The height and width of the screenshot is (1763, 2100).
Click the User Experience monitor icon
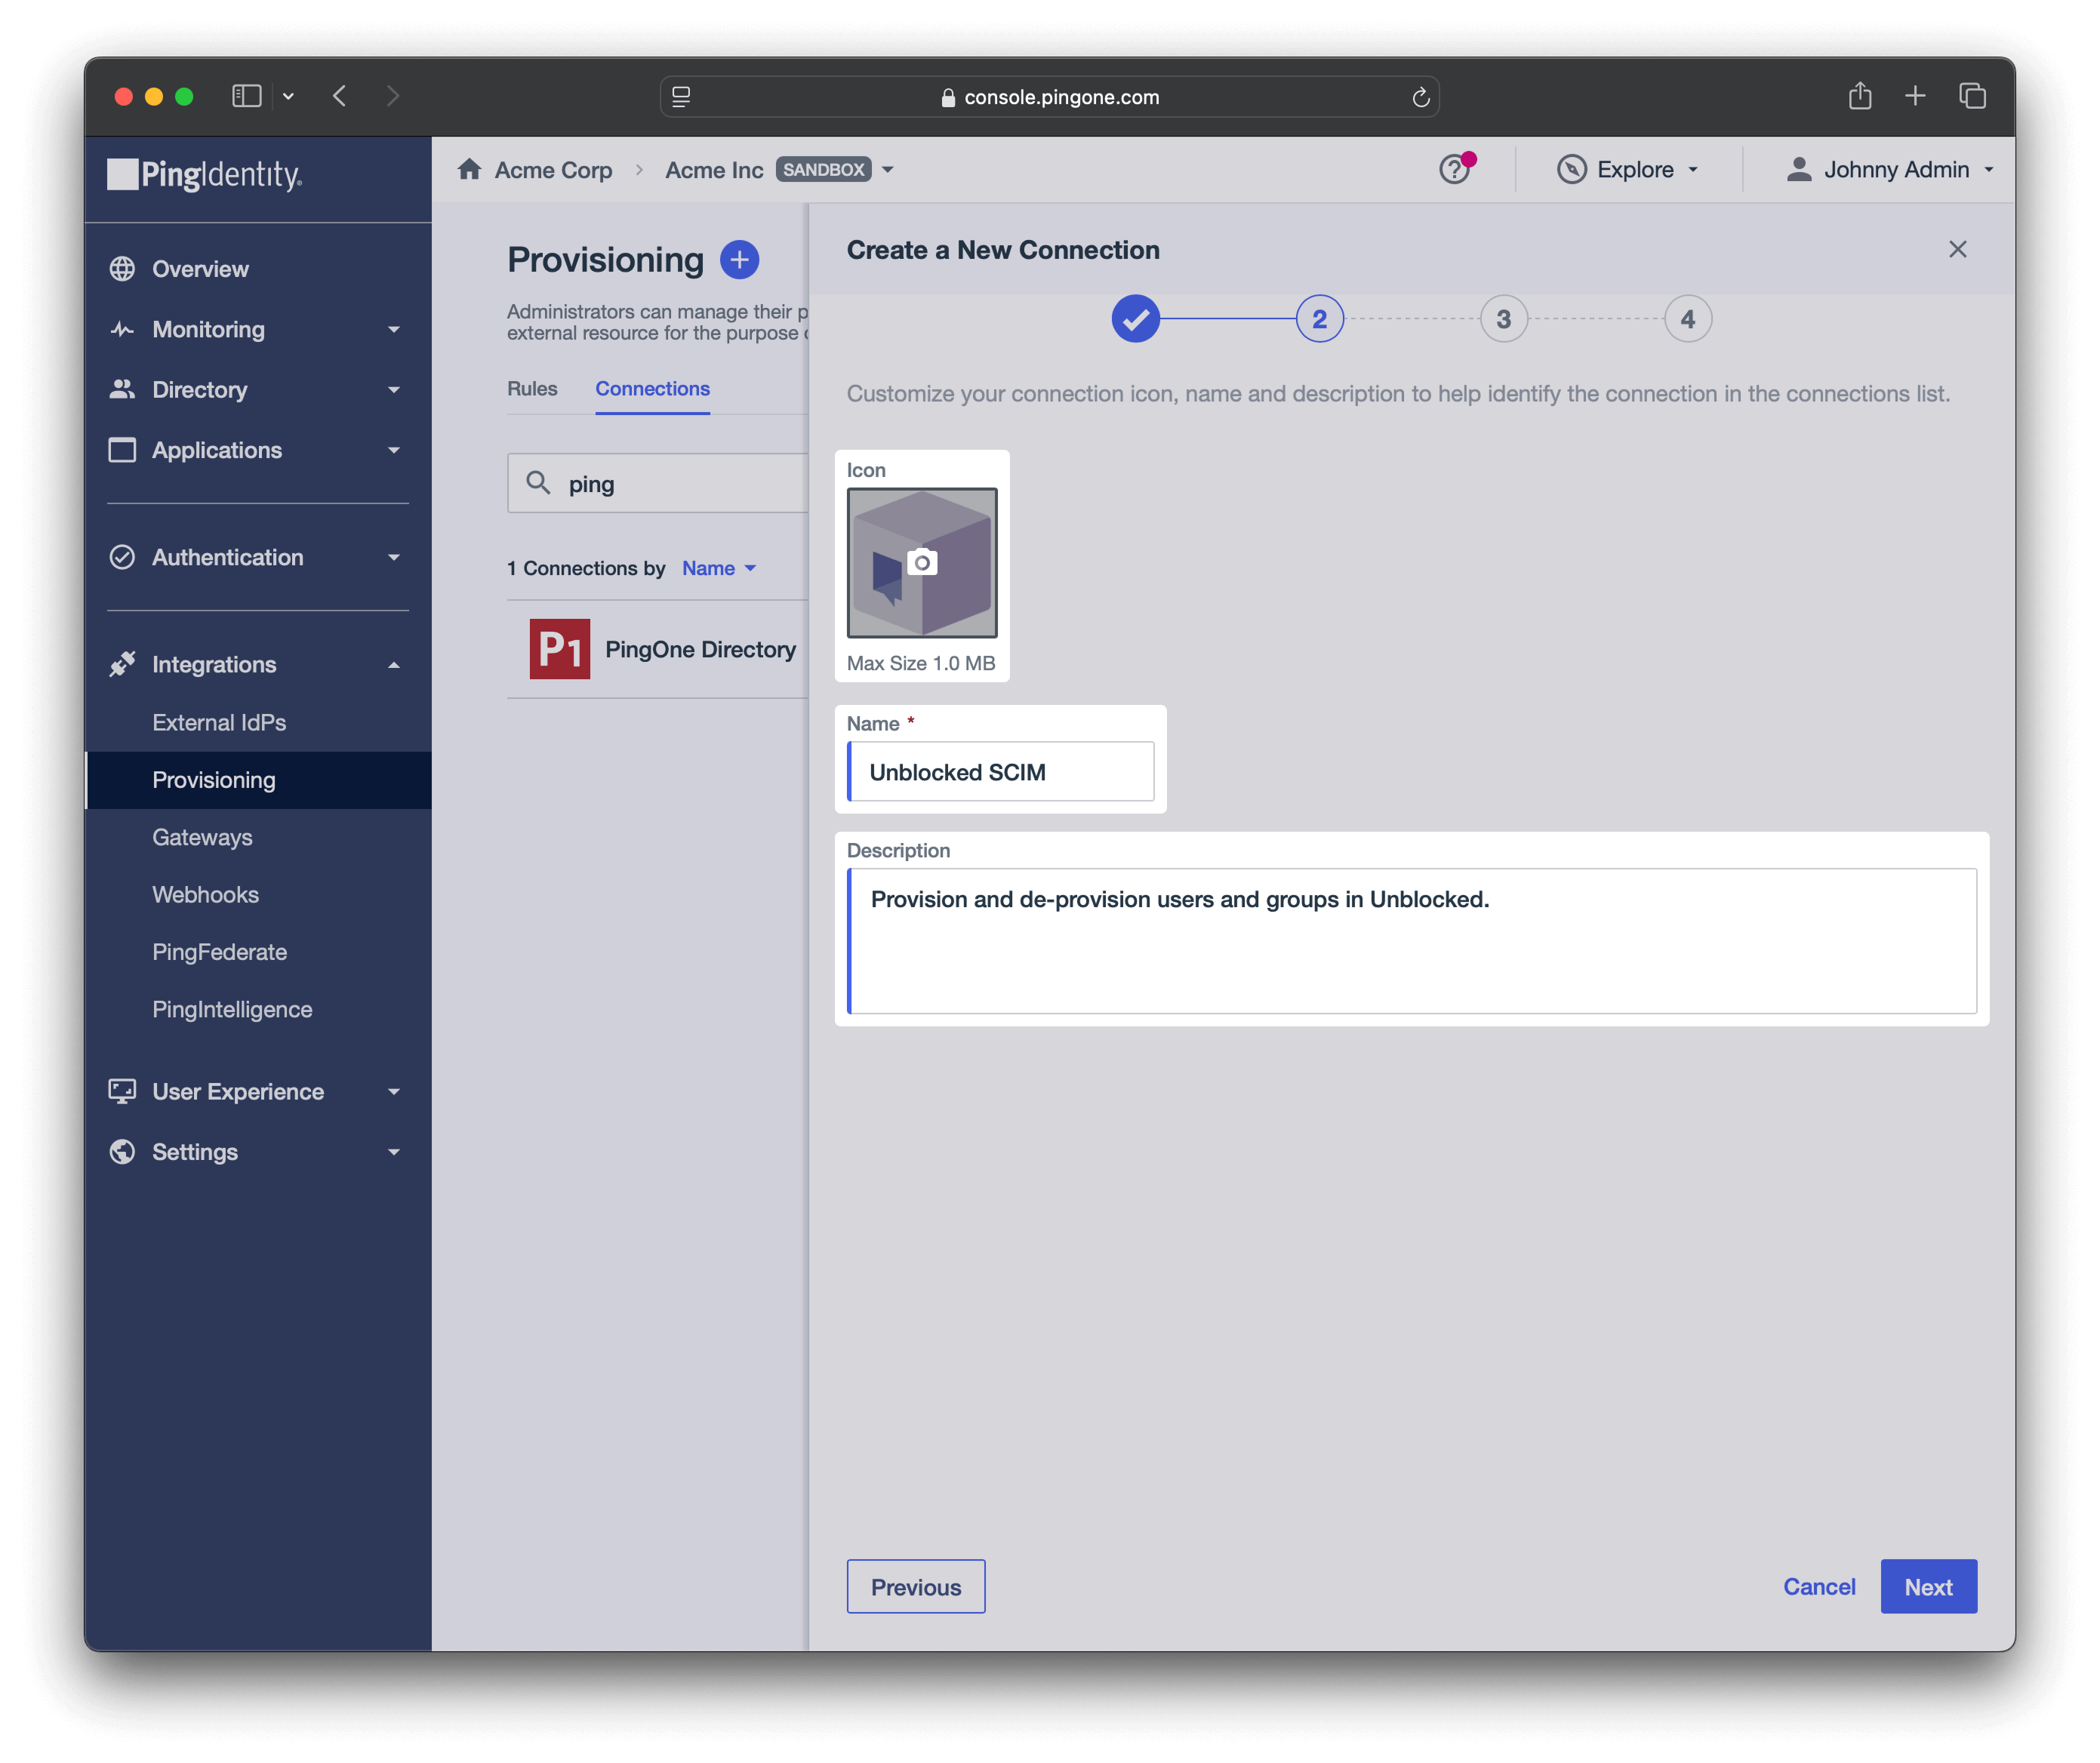(x=122, y=1091)
